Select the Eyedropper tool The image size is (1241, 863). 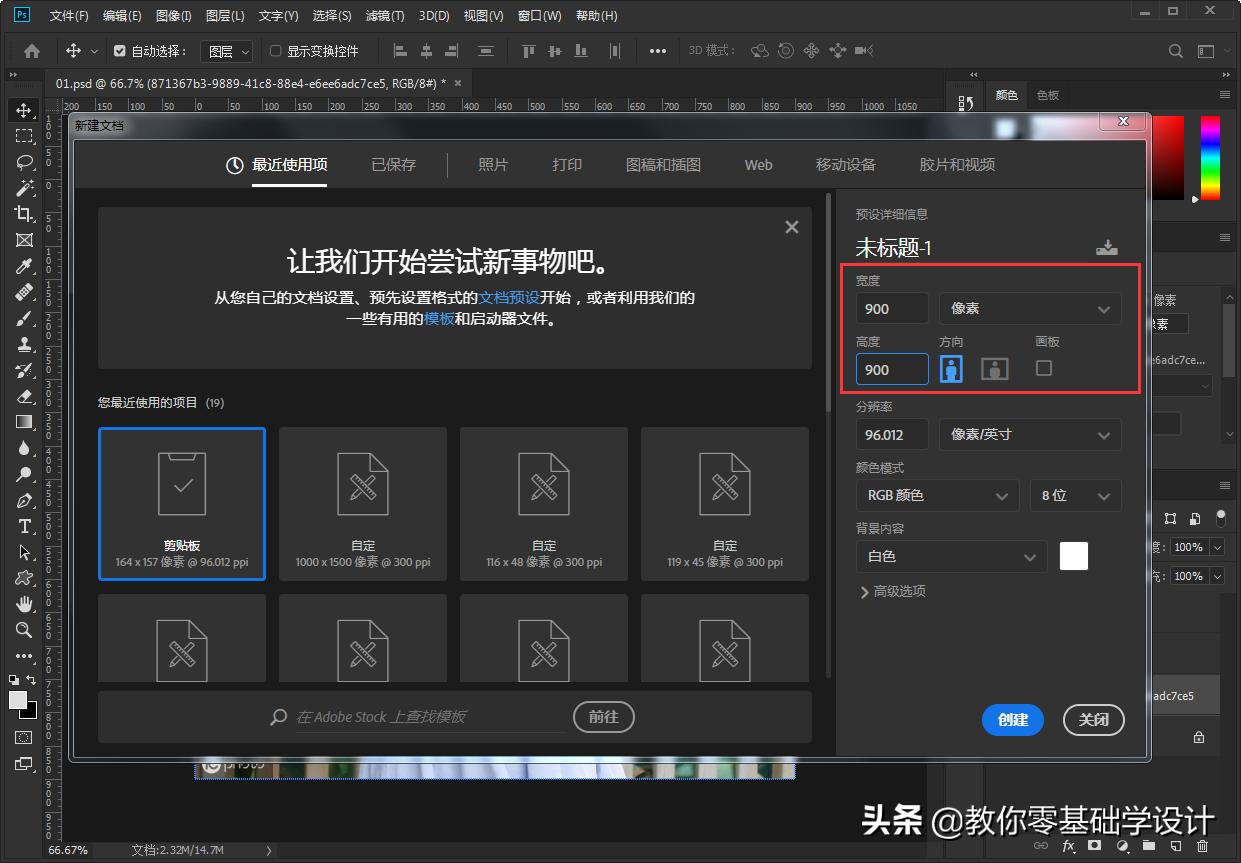coord(23,266)
